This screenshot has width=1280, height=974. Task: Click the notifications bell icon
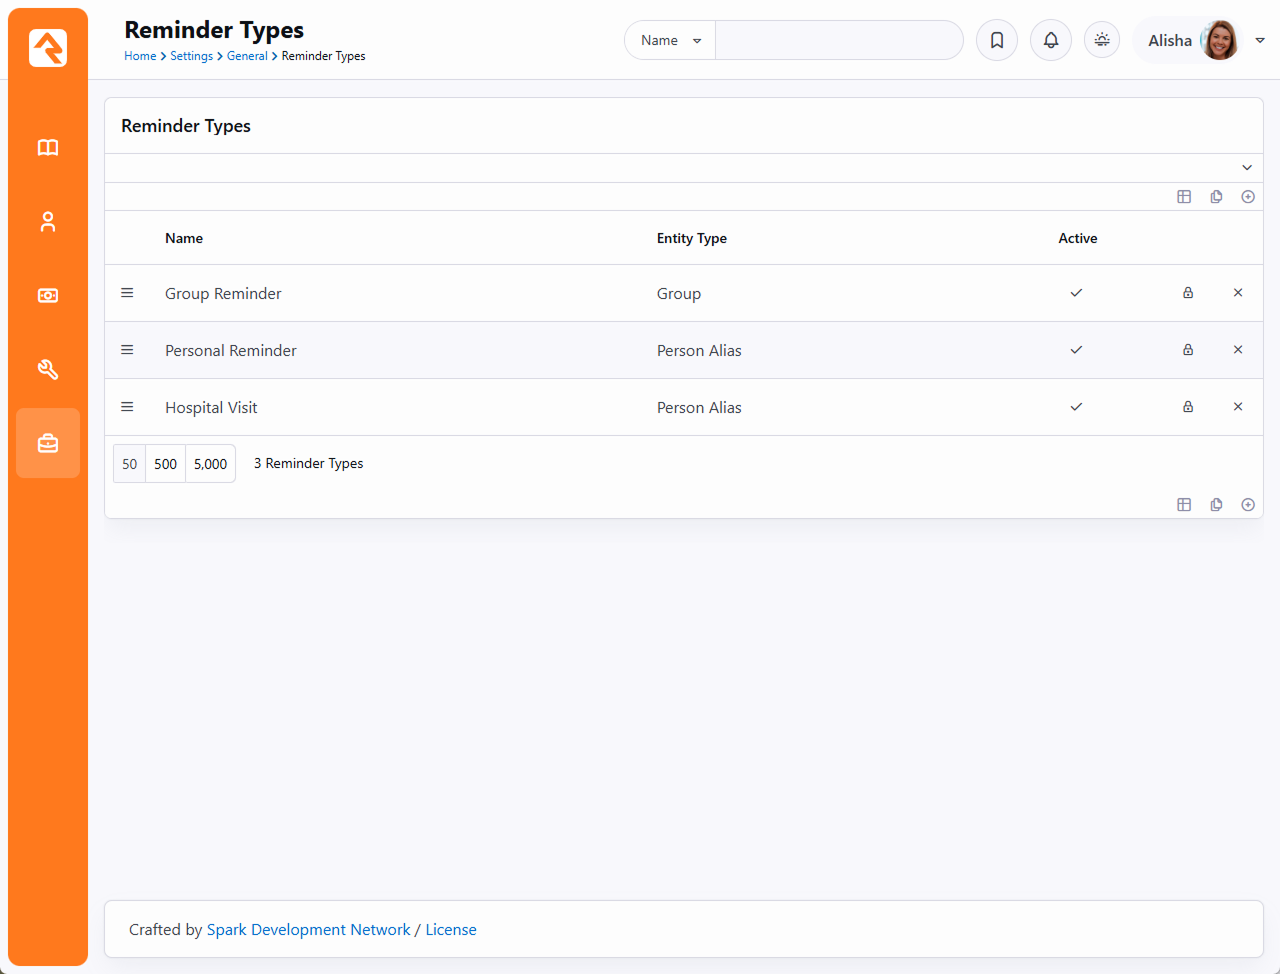(x=1051, y=41)
